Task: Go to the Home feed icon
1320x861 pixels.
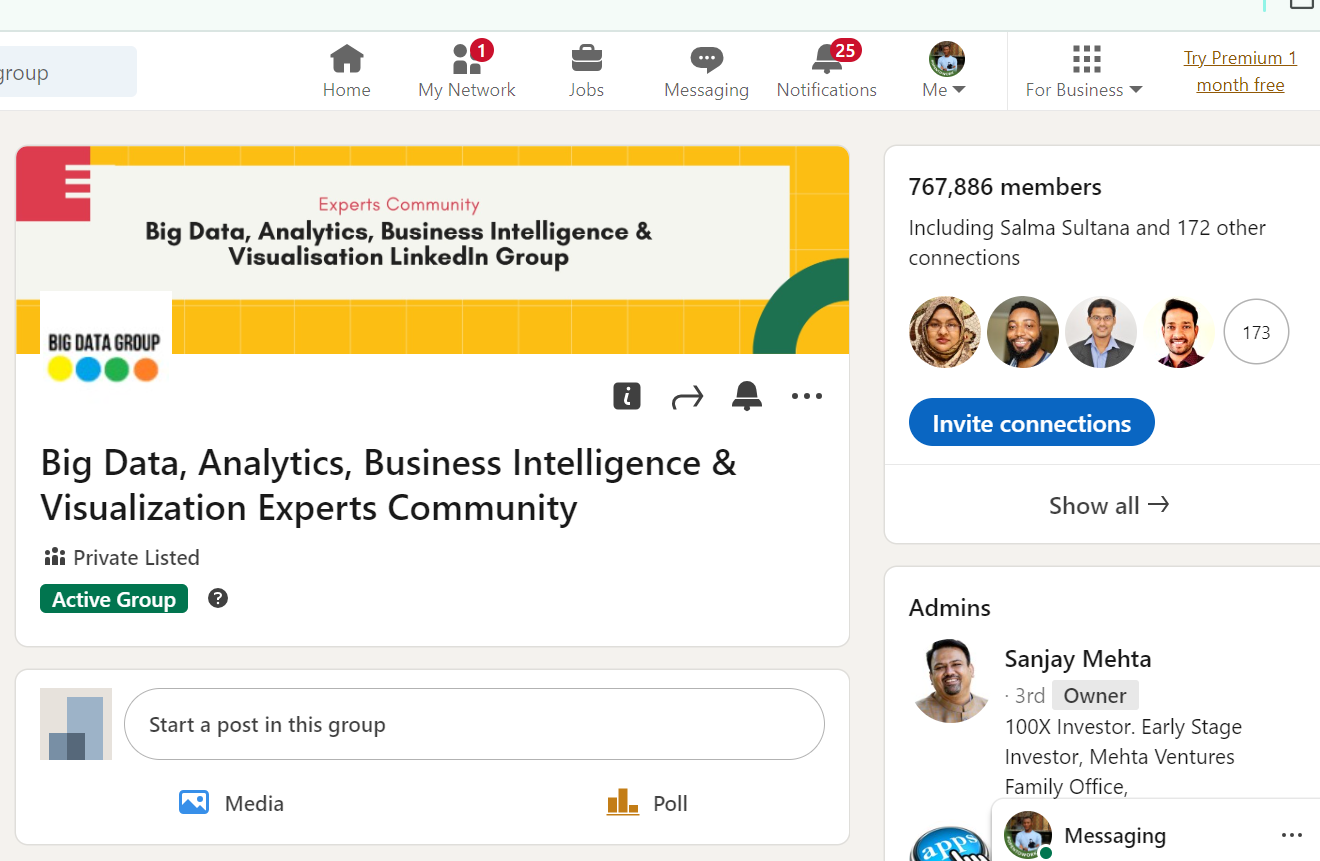Action: point(346,60)
